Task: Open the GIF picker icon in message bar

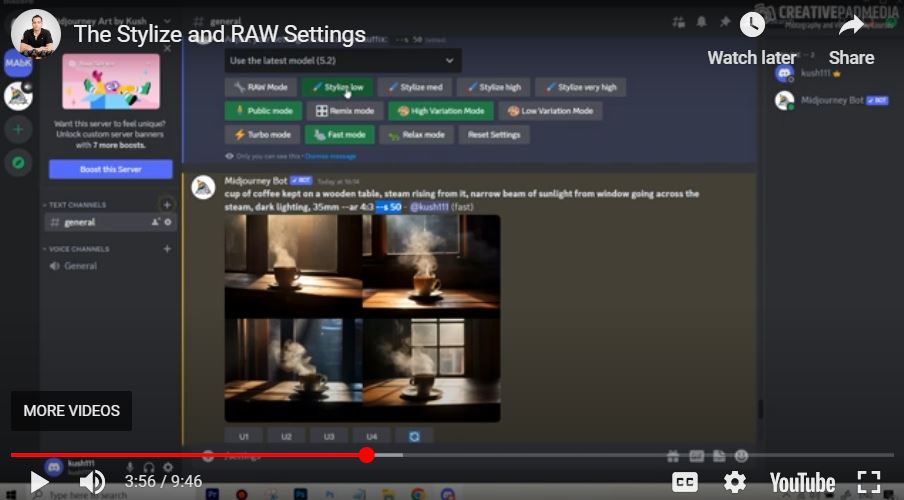Action: [x=696, y=456]
